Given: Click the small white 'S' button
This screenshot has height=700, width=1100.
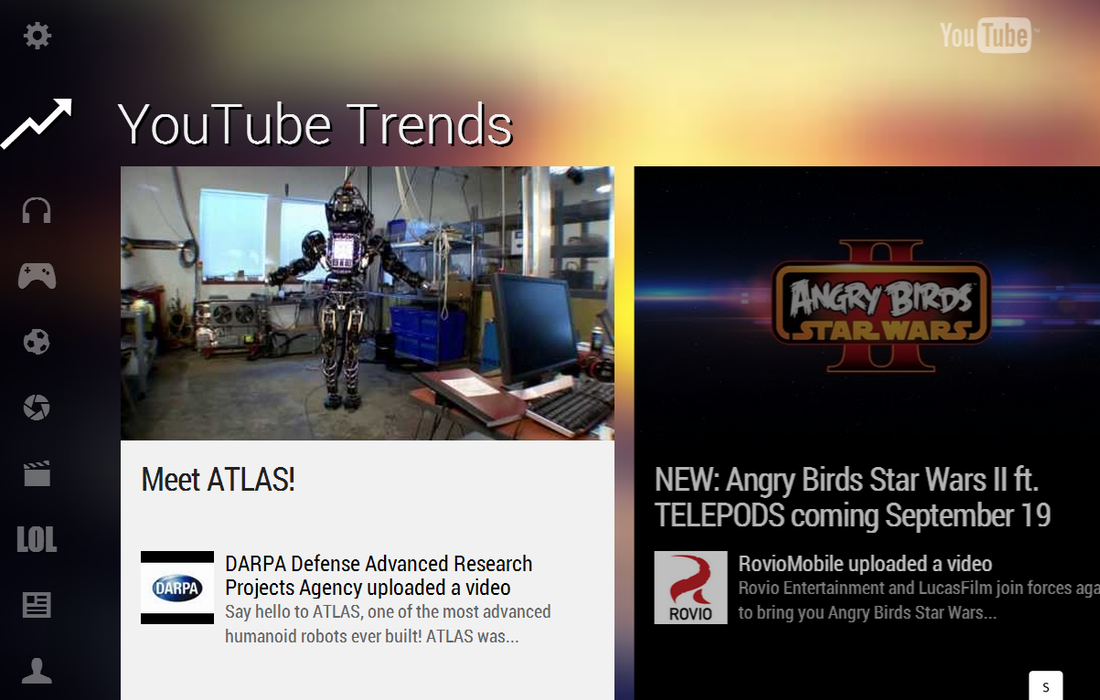Looking at the screenshot, I should tap(1045, 686).
